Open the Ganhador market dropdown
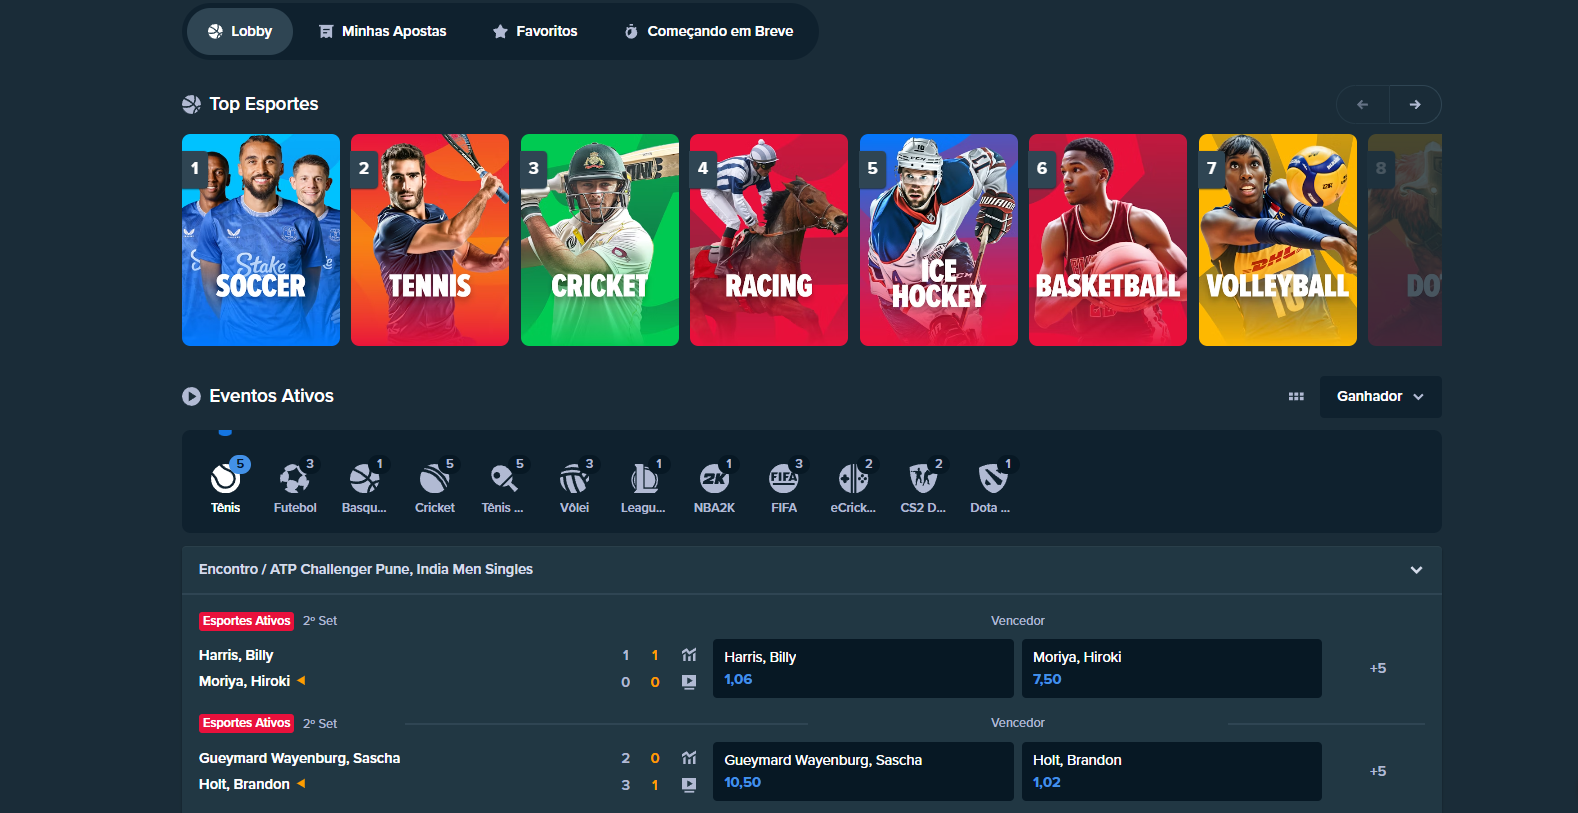Viewport: 1578px width, 813px height. point(1380,397)
